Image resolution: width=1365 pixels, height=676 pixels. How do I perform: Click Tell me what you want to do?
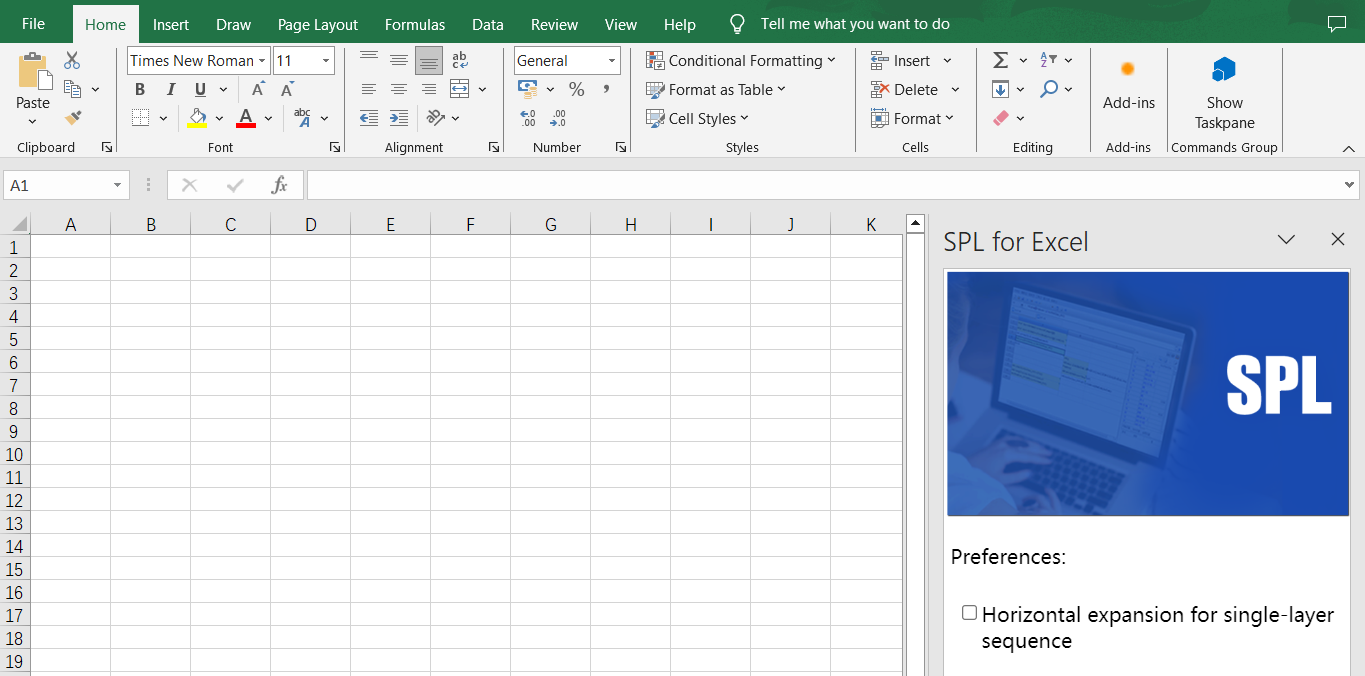click(x=855, y=24)
